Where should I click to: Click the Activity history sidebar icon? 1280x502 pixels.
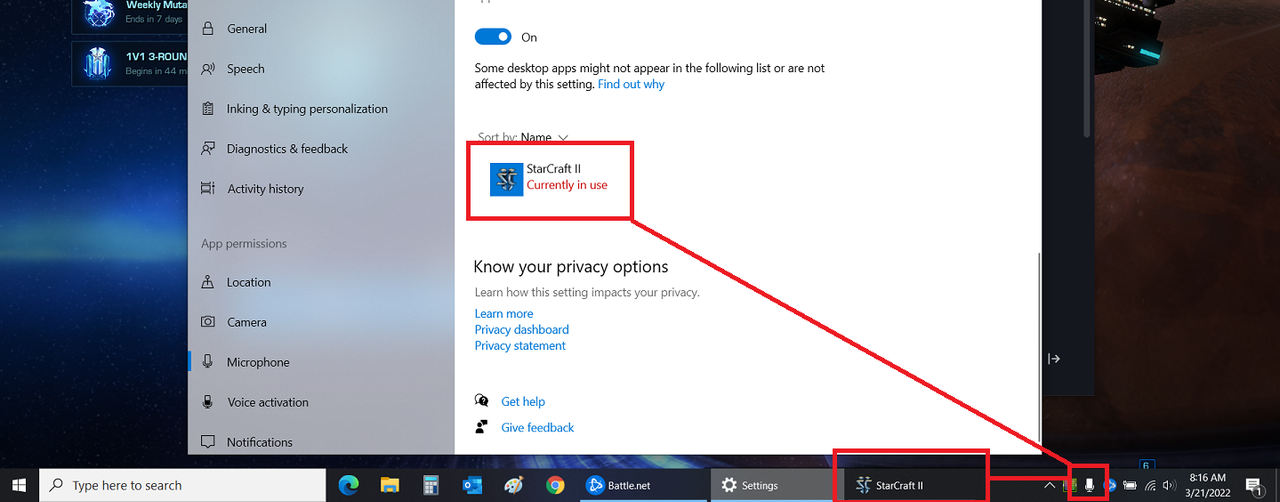pos(207,189)
